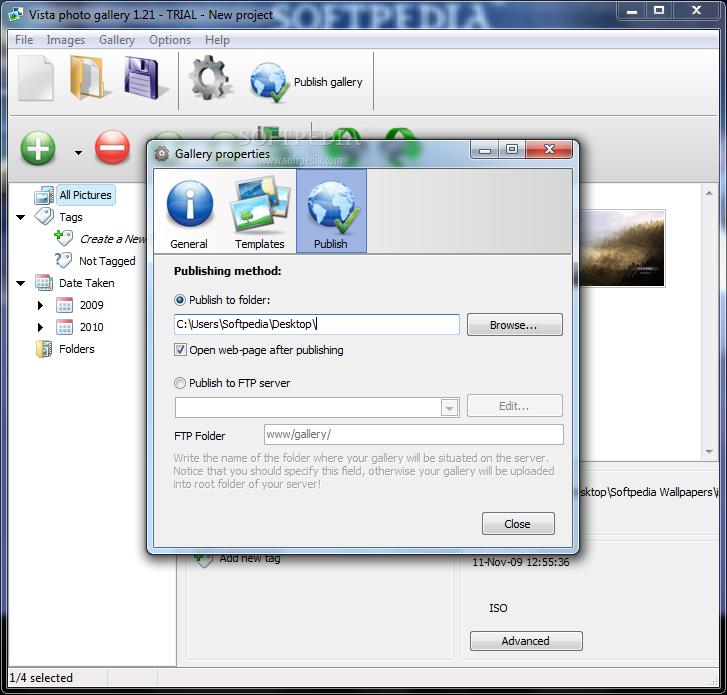Select Publish to folder radio button
The height and width of the screenshot is (695, 727).
[180, 300]
